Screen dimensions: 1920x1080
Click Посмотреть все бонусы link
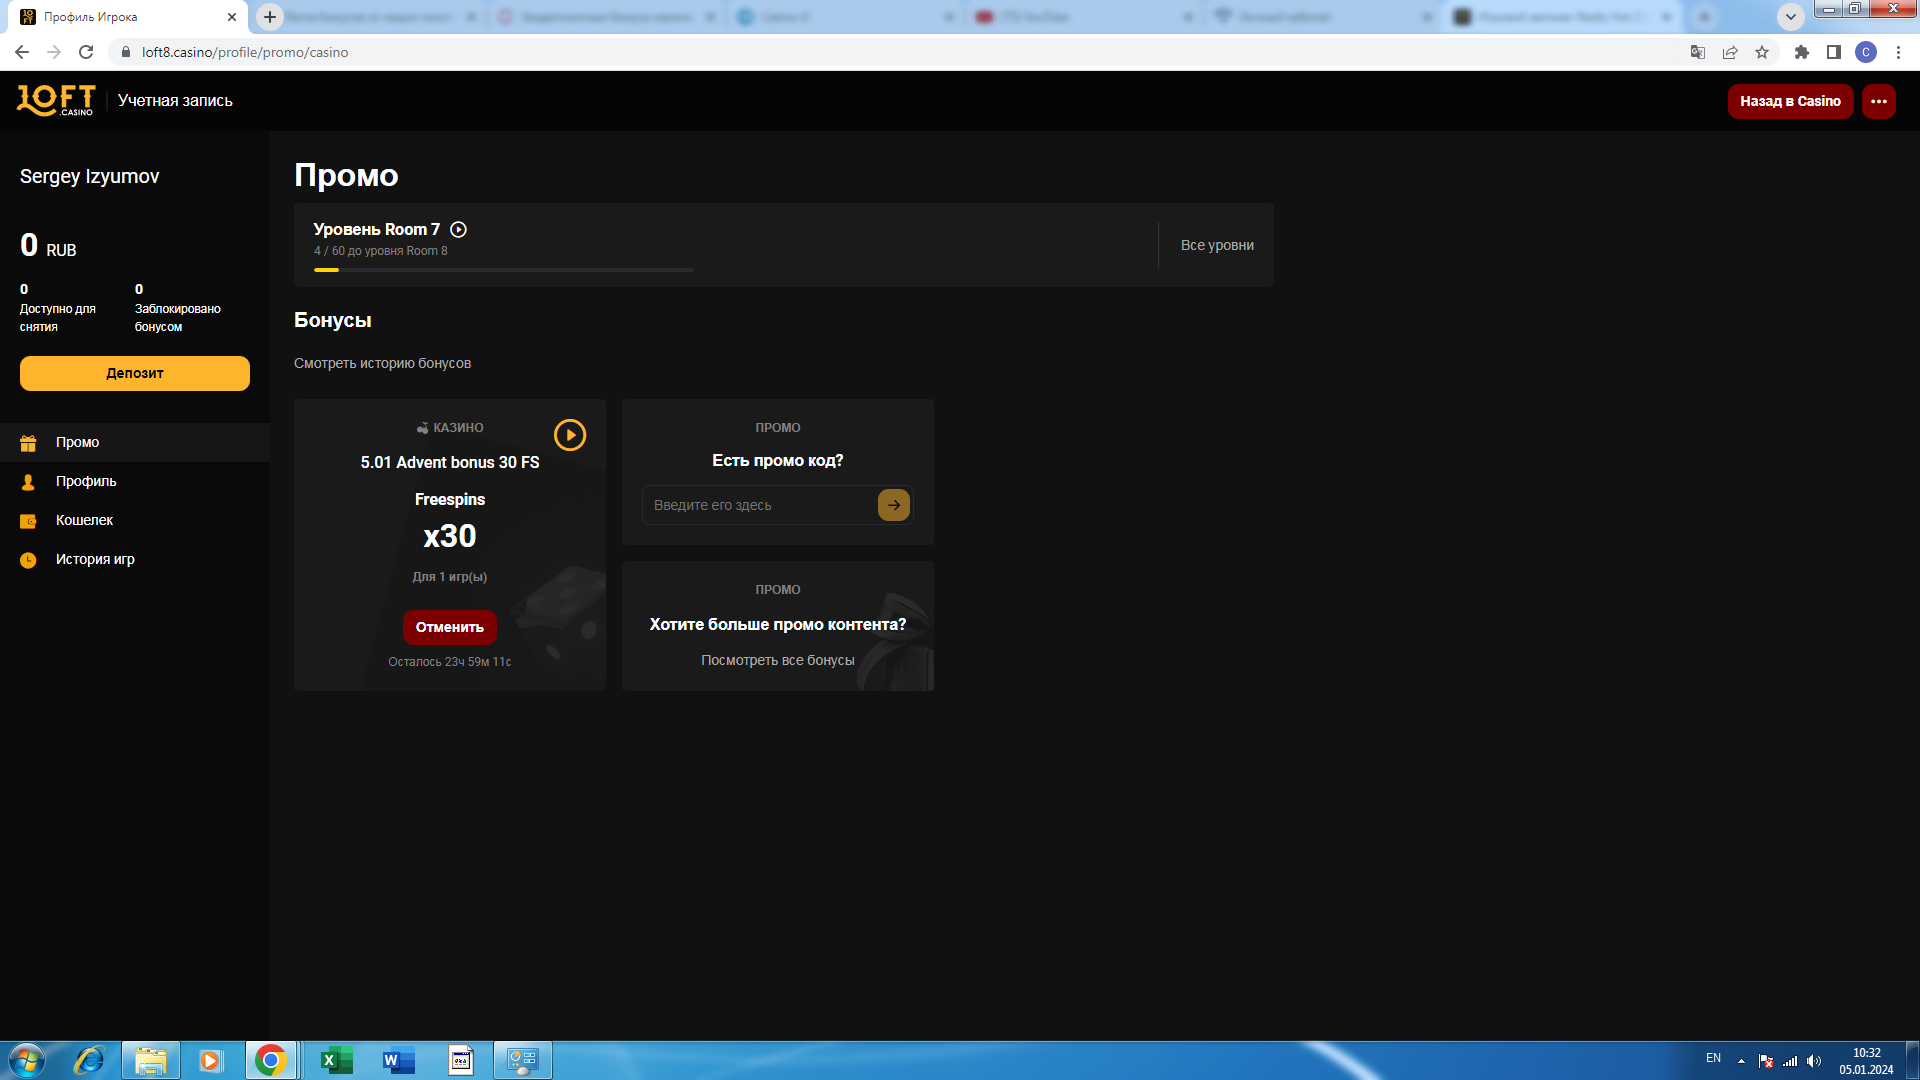pyautogui.click(x=777, y=660)
